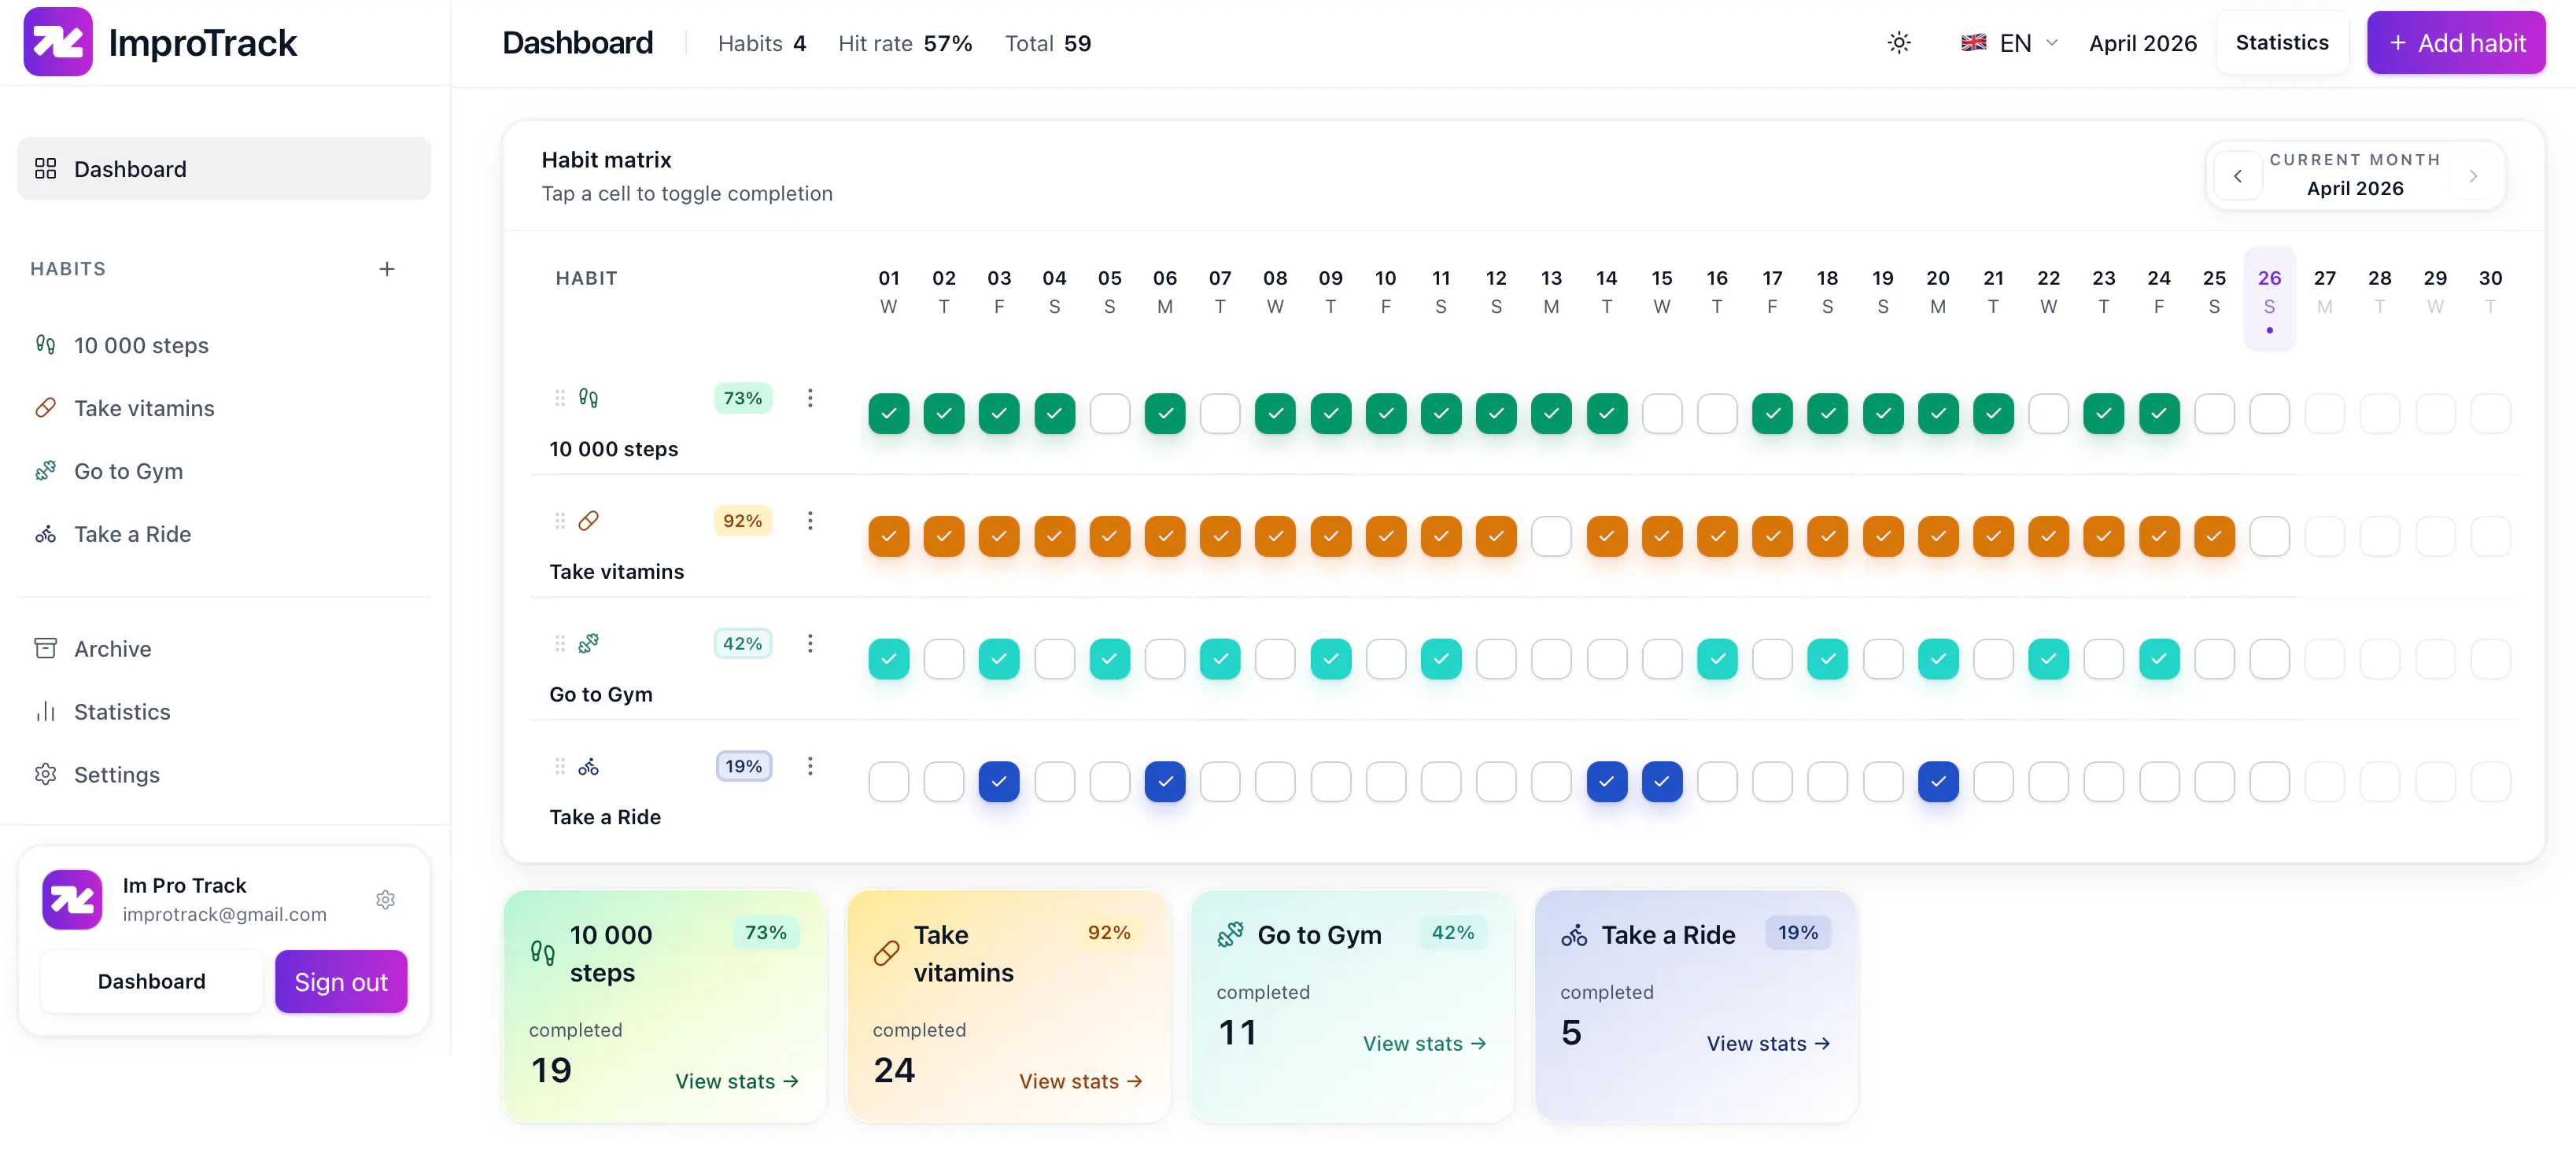
Task: Click the bicycle icon in Take a Ride row
Action: [x=589, y=766]
